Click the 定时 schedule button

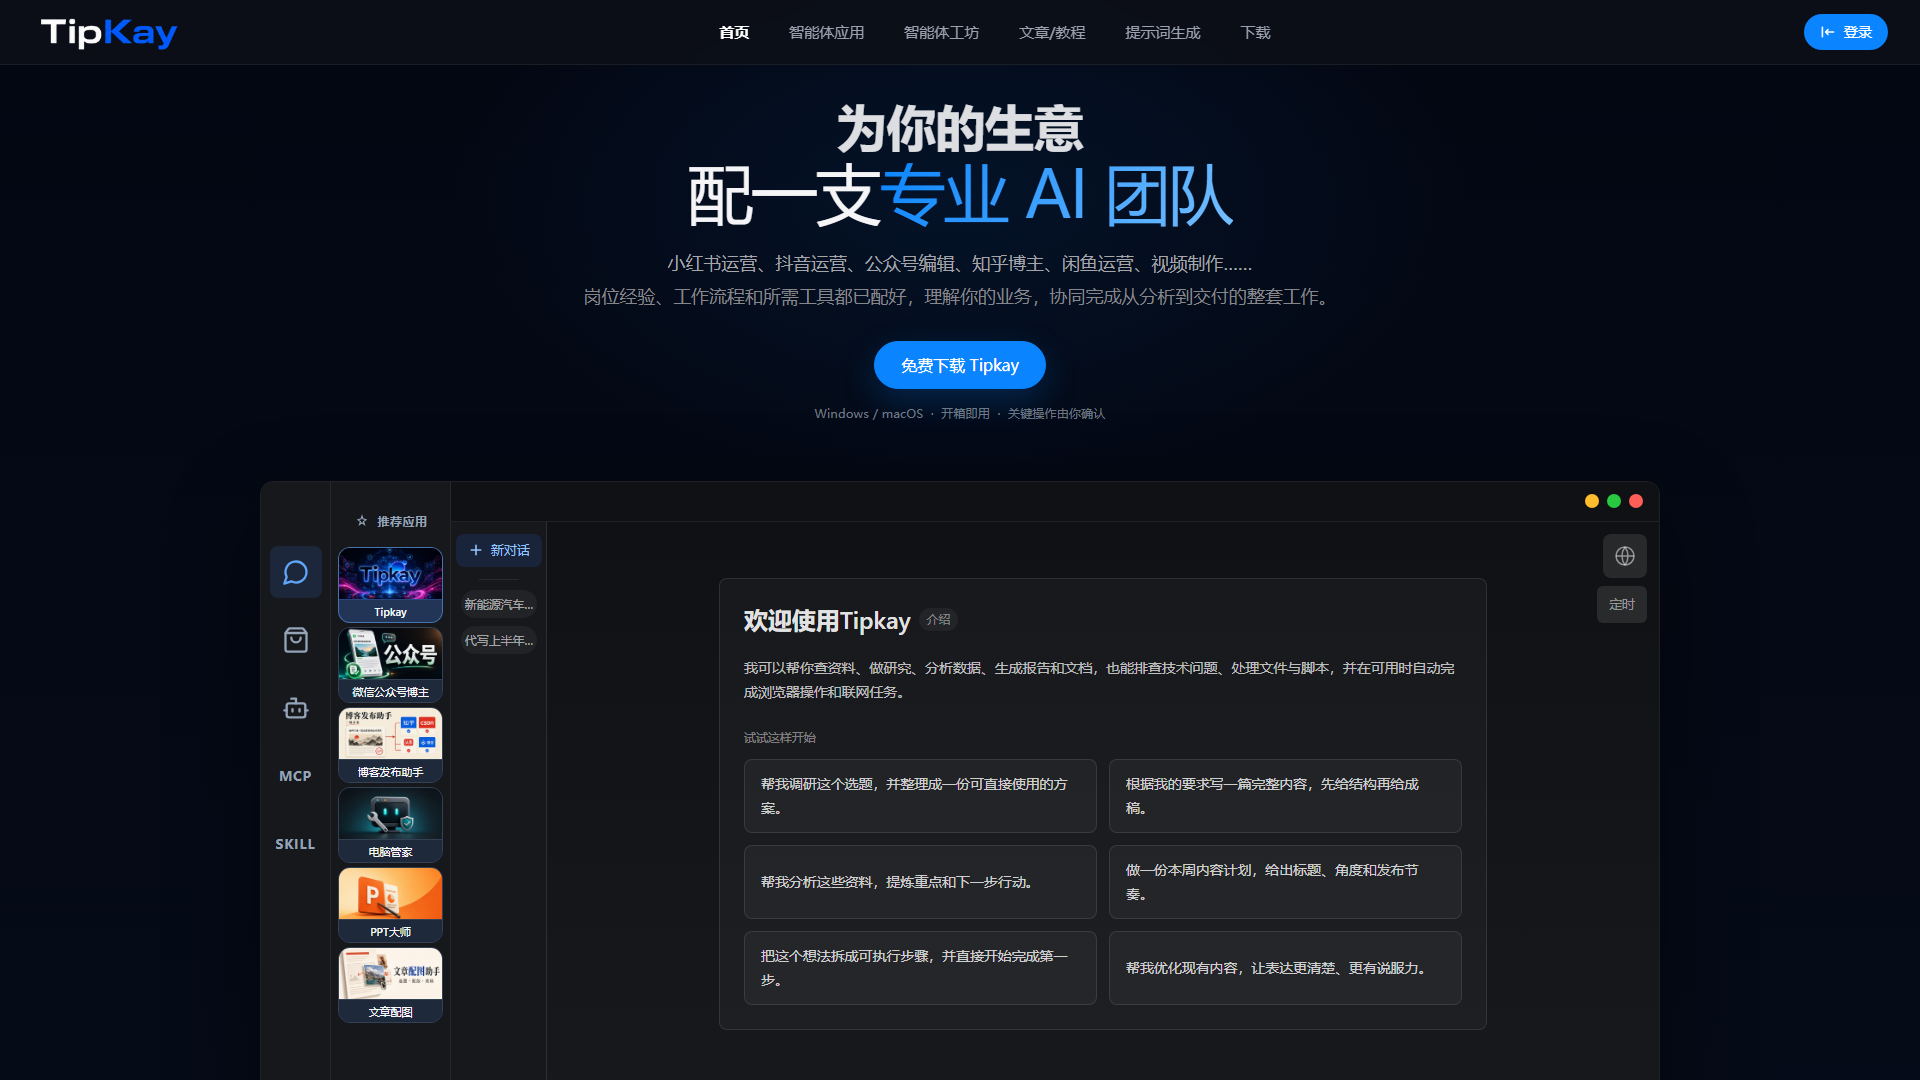tap(1622, 604)
